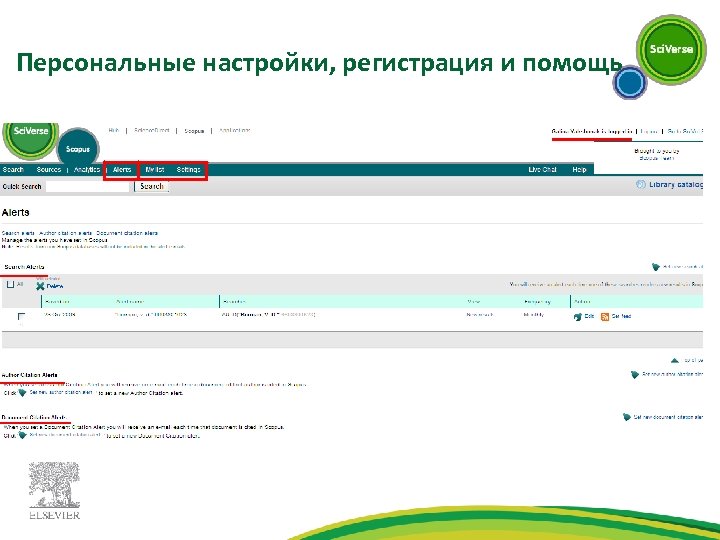This screenshot has height=540, width=720.
Task: Click the Library catalog globe icon
Action: pos(641,185)
